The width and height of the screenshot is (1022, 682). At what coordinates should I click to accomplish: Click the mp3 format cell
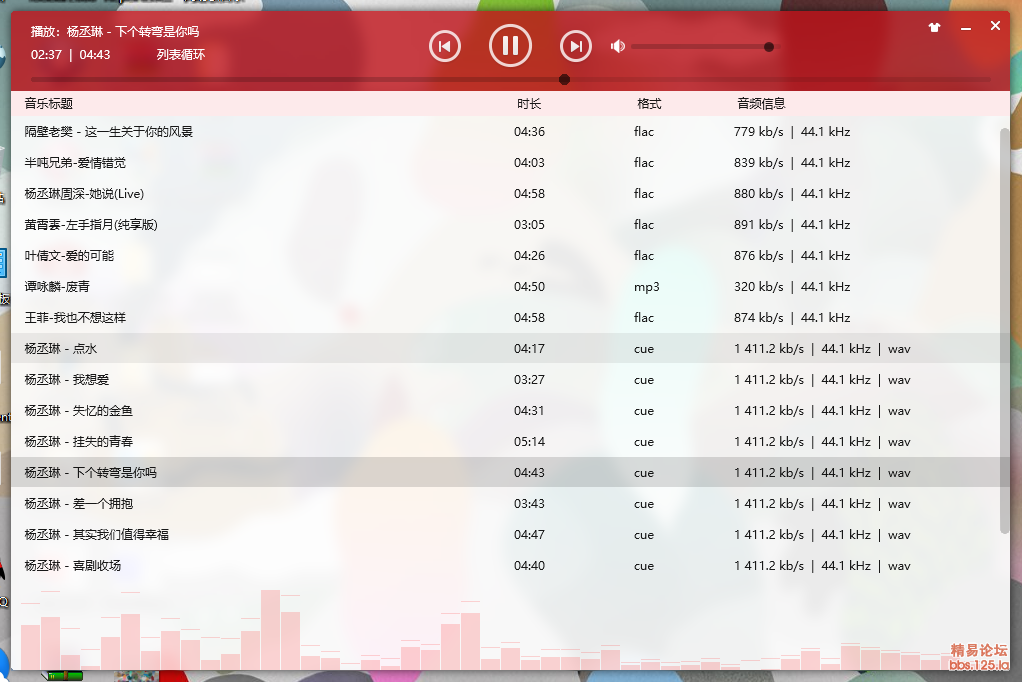(647, 287)
